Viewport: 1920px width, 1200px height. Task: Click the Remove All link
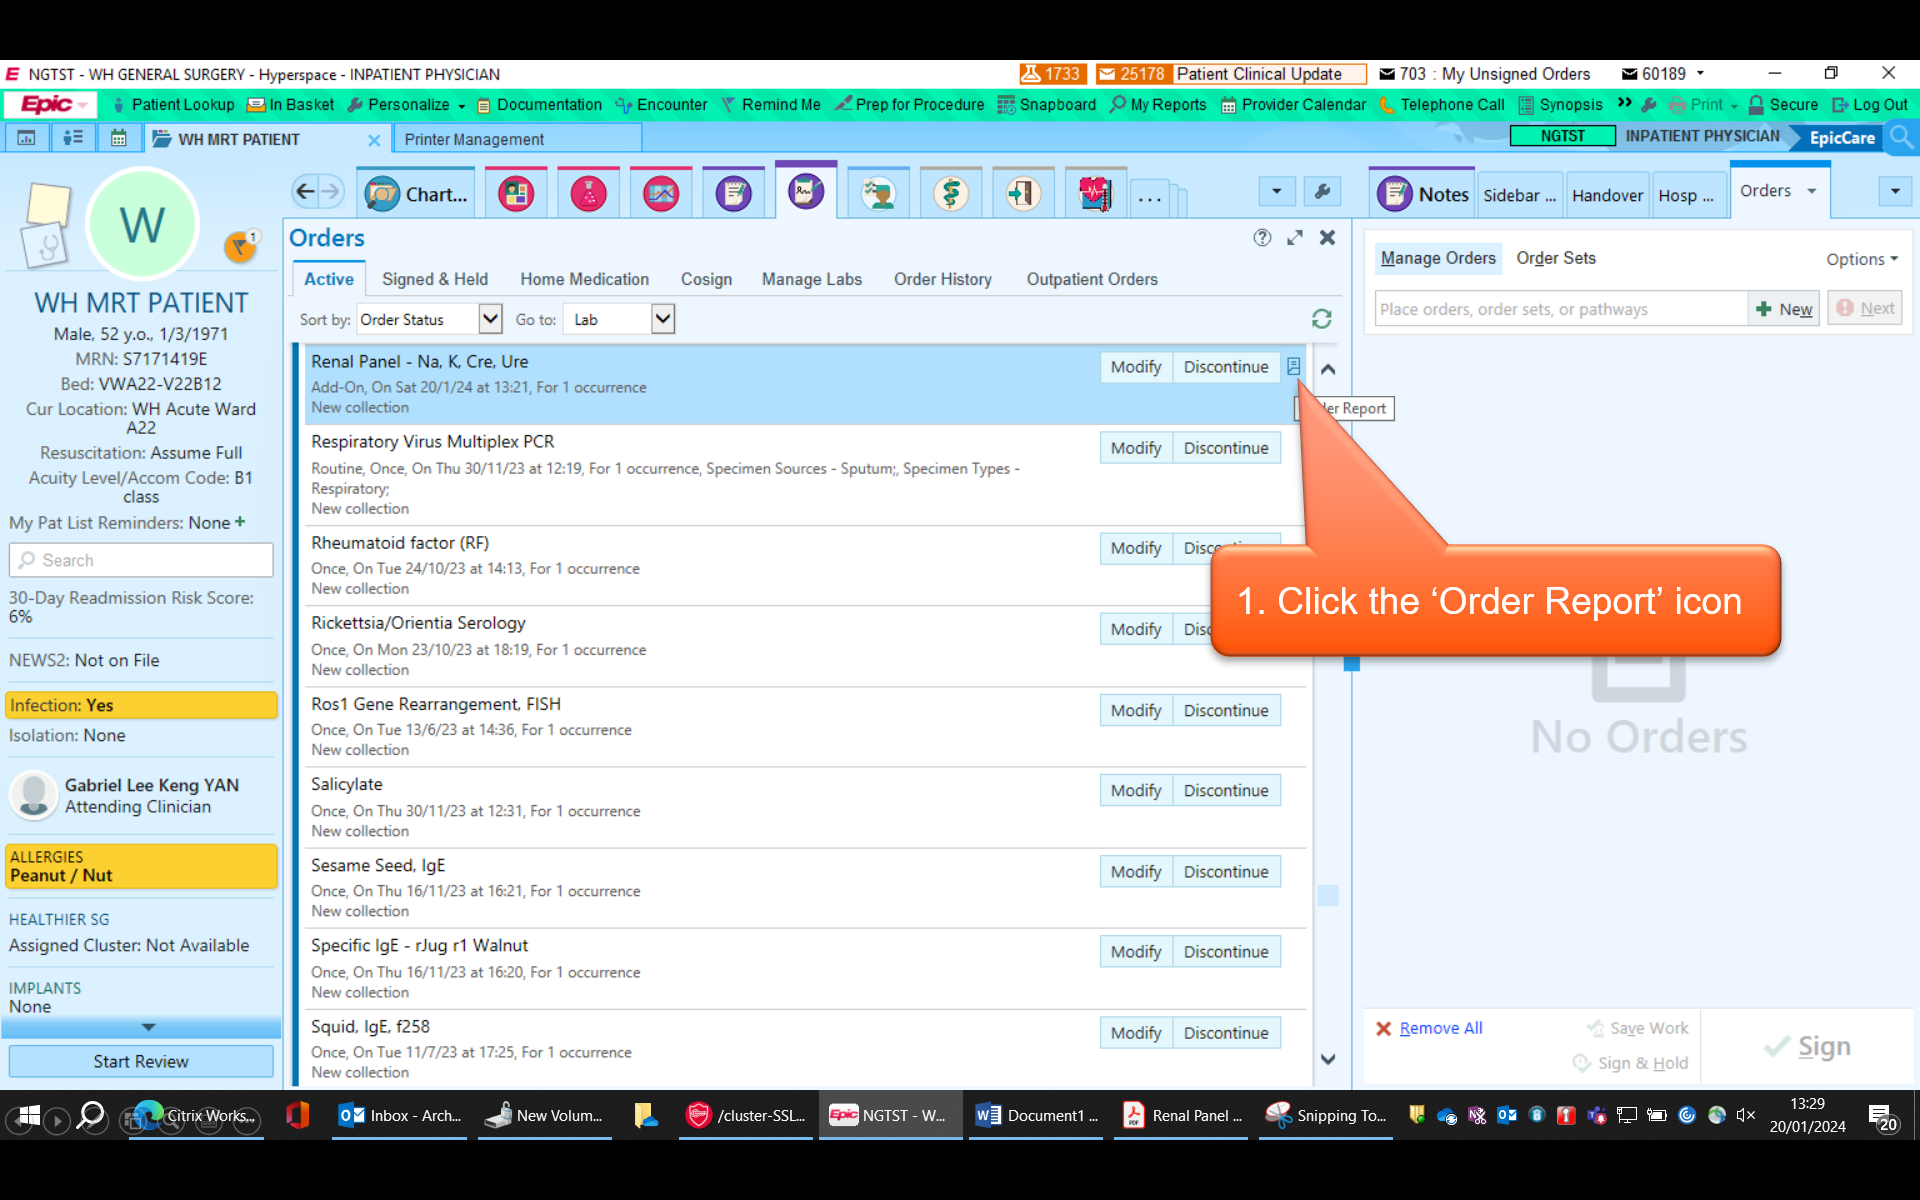1440,1028
